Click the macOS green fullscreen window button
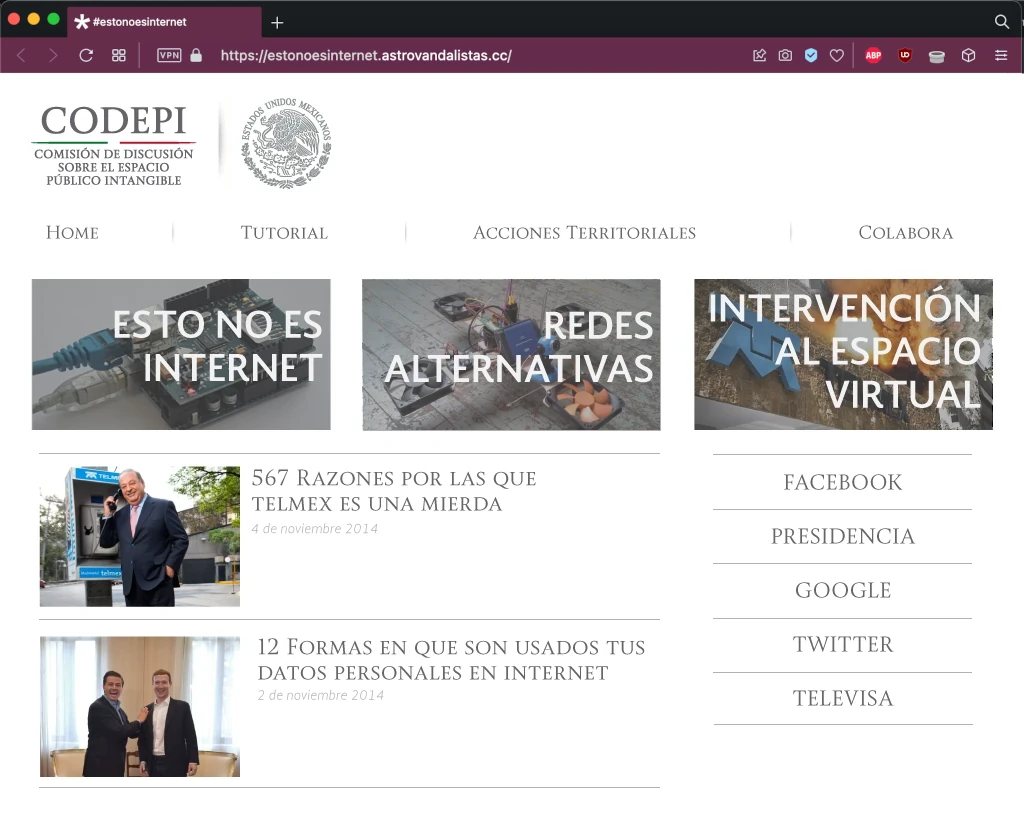Image resolution: width=1024 pixels, height=813 pixels. click(54, 20)
